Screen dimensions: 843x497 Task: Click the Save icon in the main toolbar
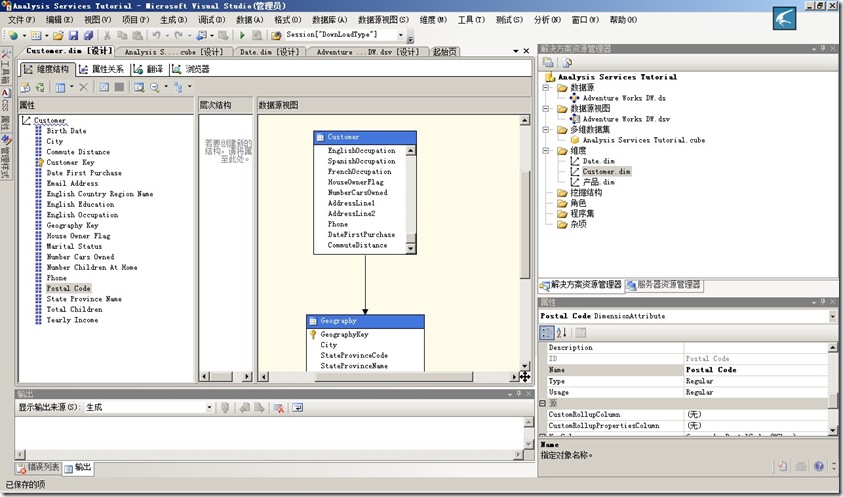click(74, 36)
